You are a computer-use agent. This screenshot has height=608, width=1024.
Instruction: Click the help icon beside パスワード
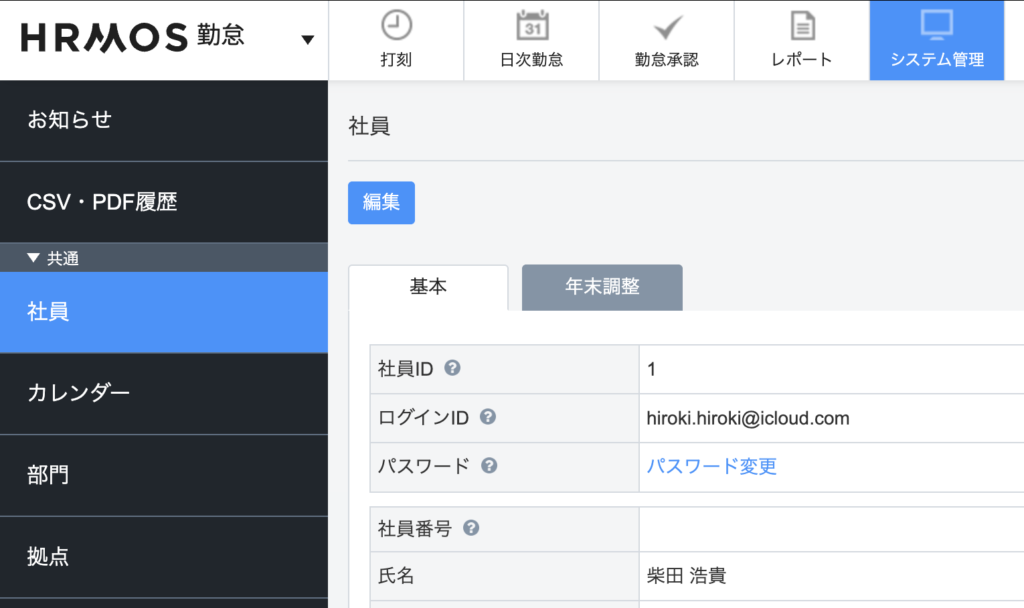tap(489, 466)
